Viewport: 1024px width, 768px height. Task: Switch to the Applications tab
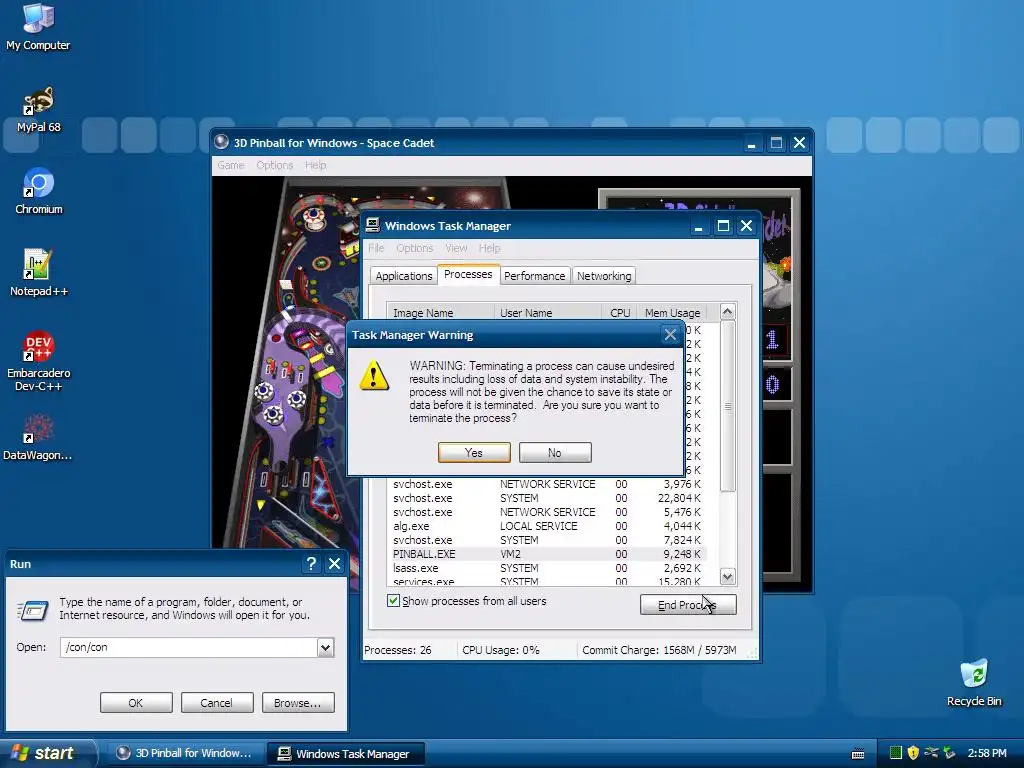coord(404,276)
